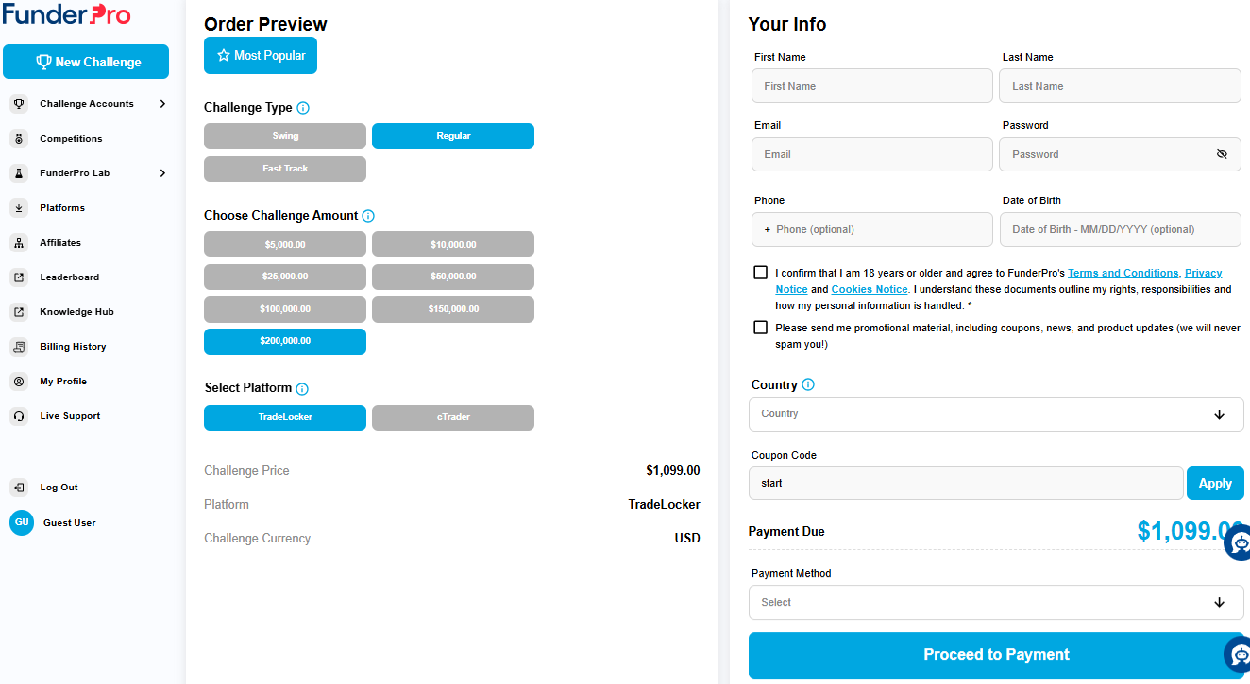Image resolution: width=1250 pixels, height=684 pixels.
Task: Check the promotional material checkbox
Action: click(761, 327)
